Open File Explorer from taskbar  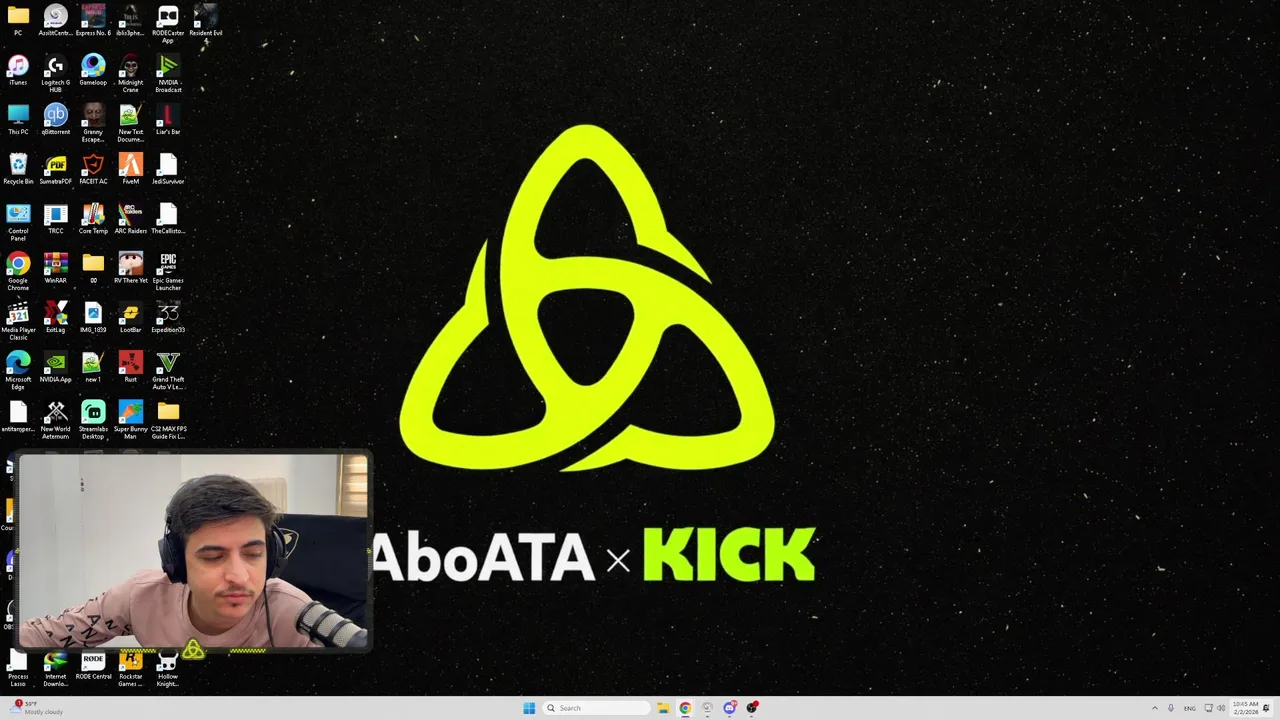[662, 708]
